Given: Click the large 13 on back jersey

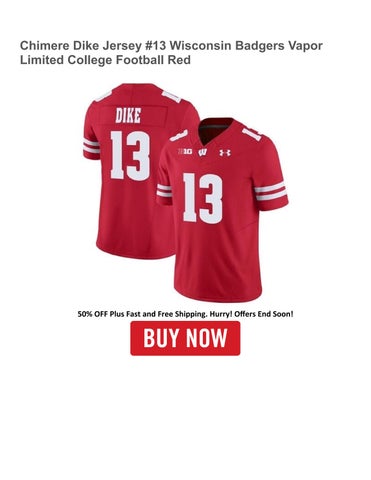Looking at the screenshot, I should coord(130,156).
